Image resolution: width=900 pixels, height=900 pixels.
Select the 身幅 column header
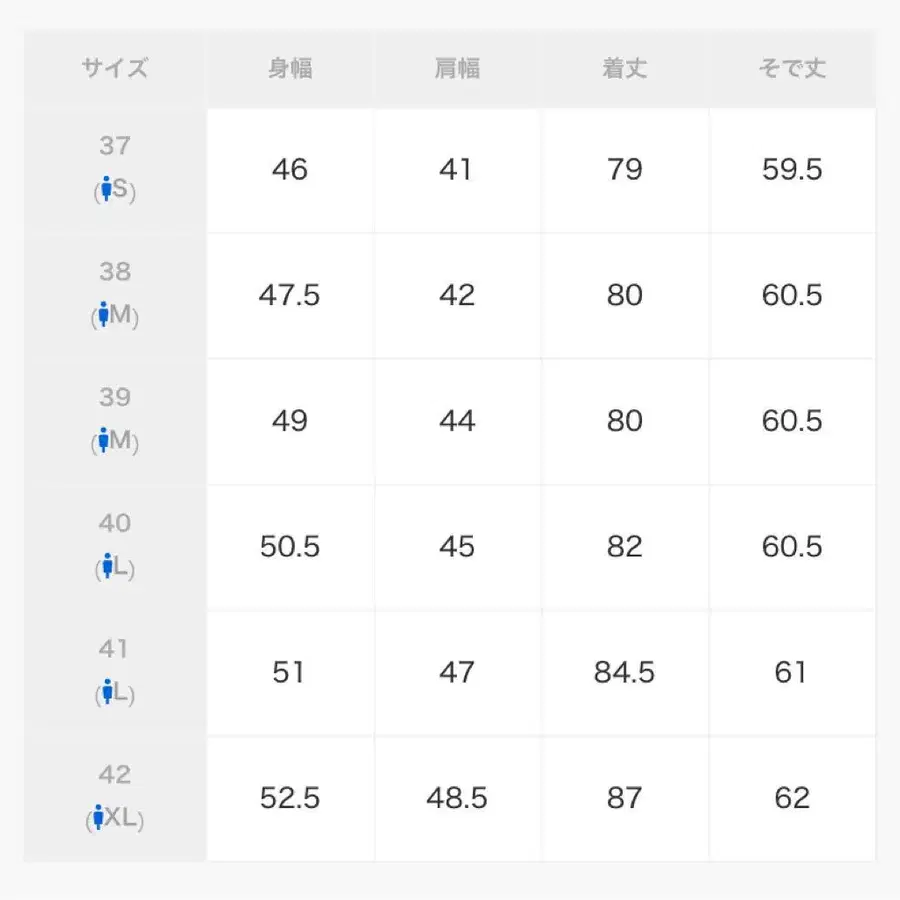[x=290, y=69]
